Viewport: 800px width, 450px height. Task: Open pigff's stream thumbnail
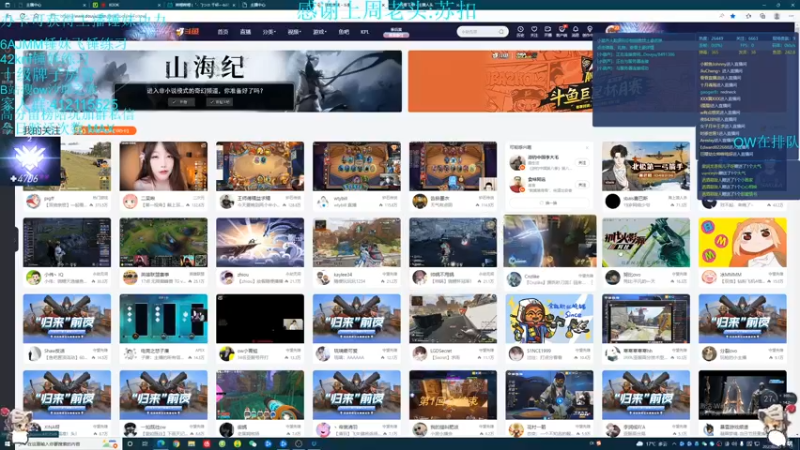(67, 166)
